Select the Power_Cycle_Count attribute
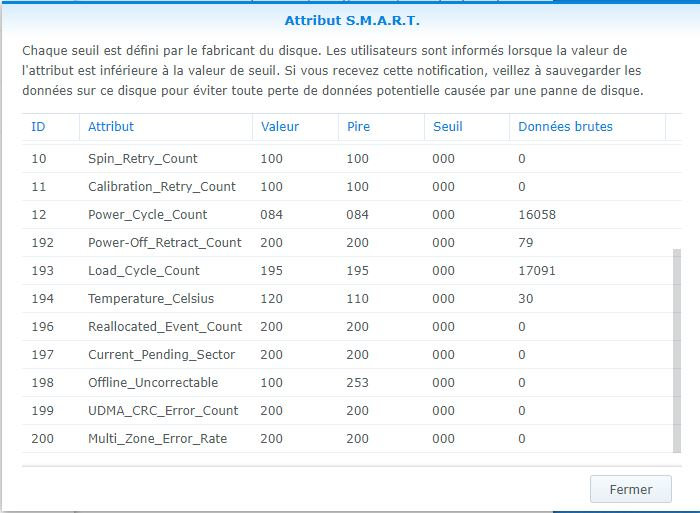 click(x=147, y=215)
